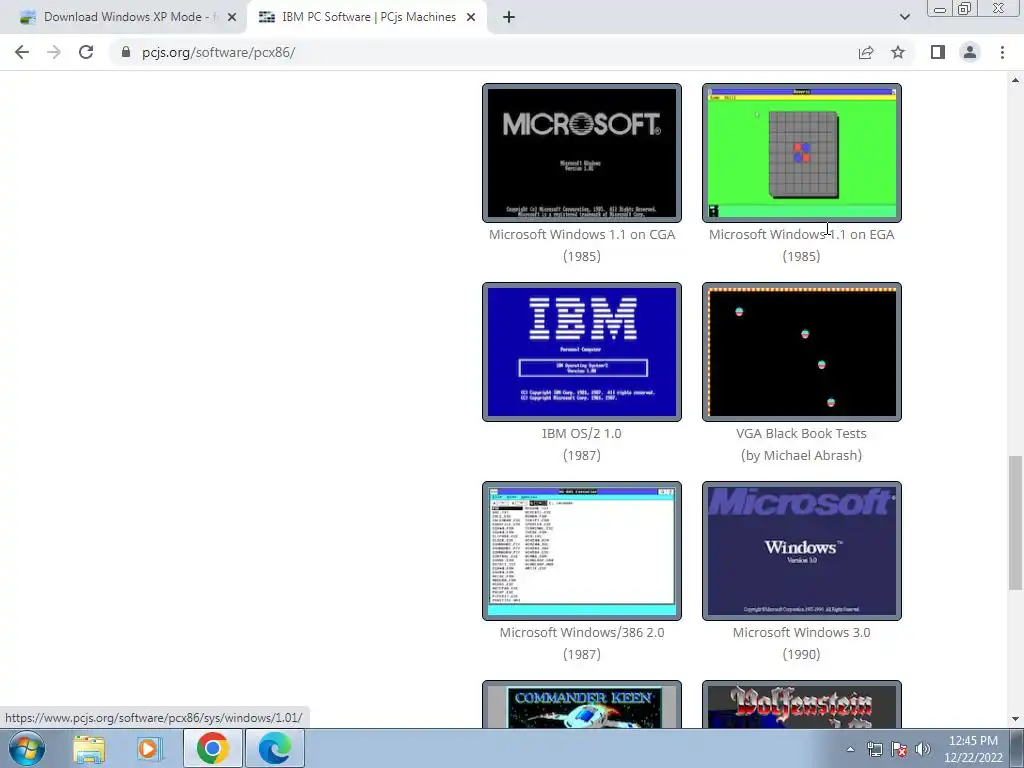1024x768 pixels.
Task: Follow the Microsoft Windows 1.1 on CGA link
Action: pyautogui.click(x=582, y=234)
